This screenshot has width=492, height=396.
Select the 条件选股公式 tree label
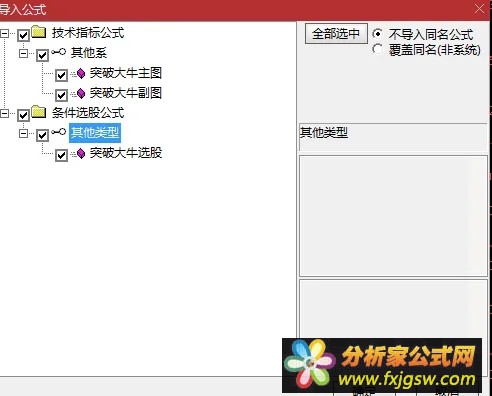tap(88, 113)
